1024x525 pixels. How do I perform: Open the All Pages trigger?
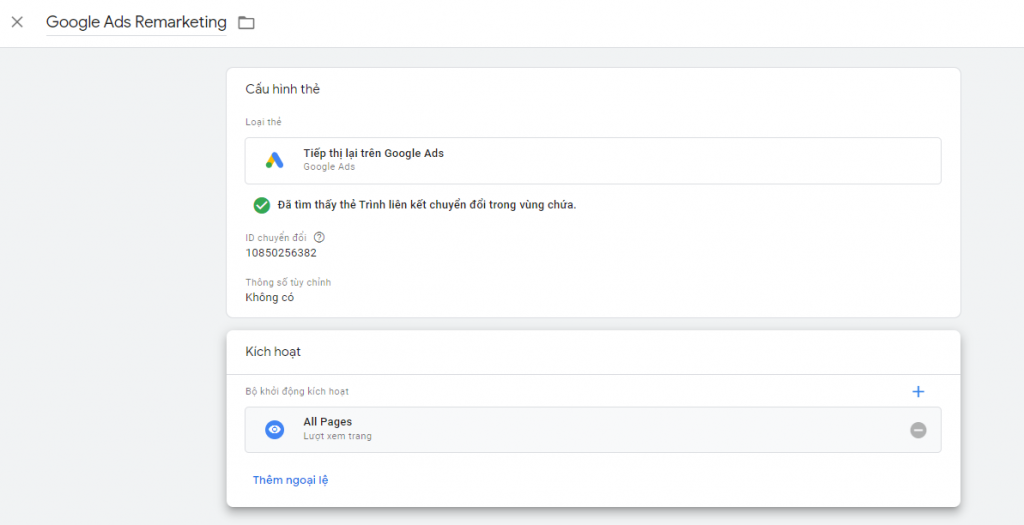(593, 430)
